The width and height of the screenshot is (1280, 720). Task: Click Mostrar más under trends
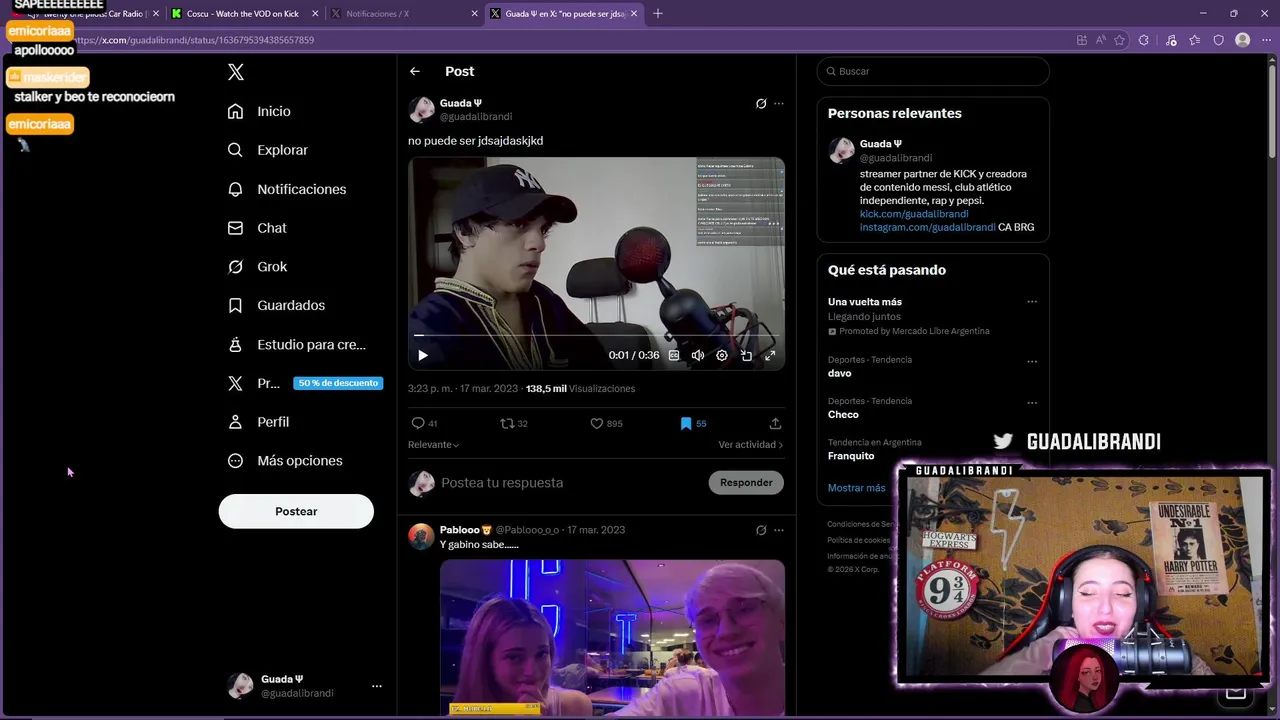pyautogui.click(x=856, y=488)
